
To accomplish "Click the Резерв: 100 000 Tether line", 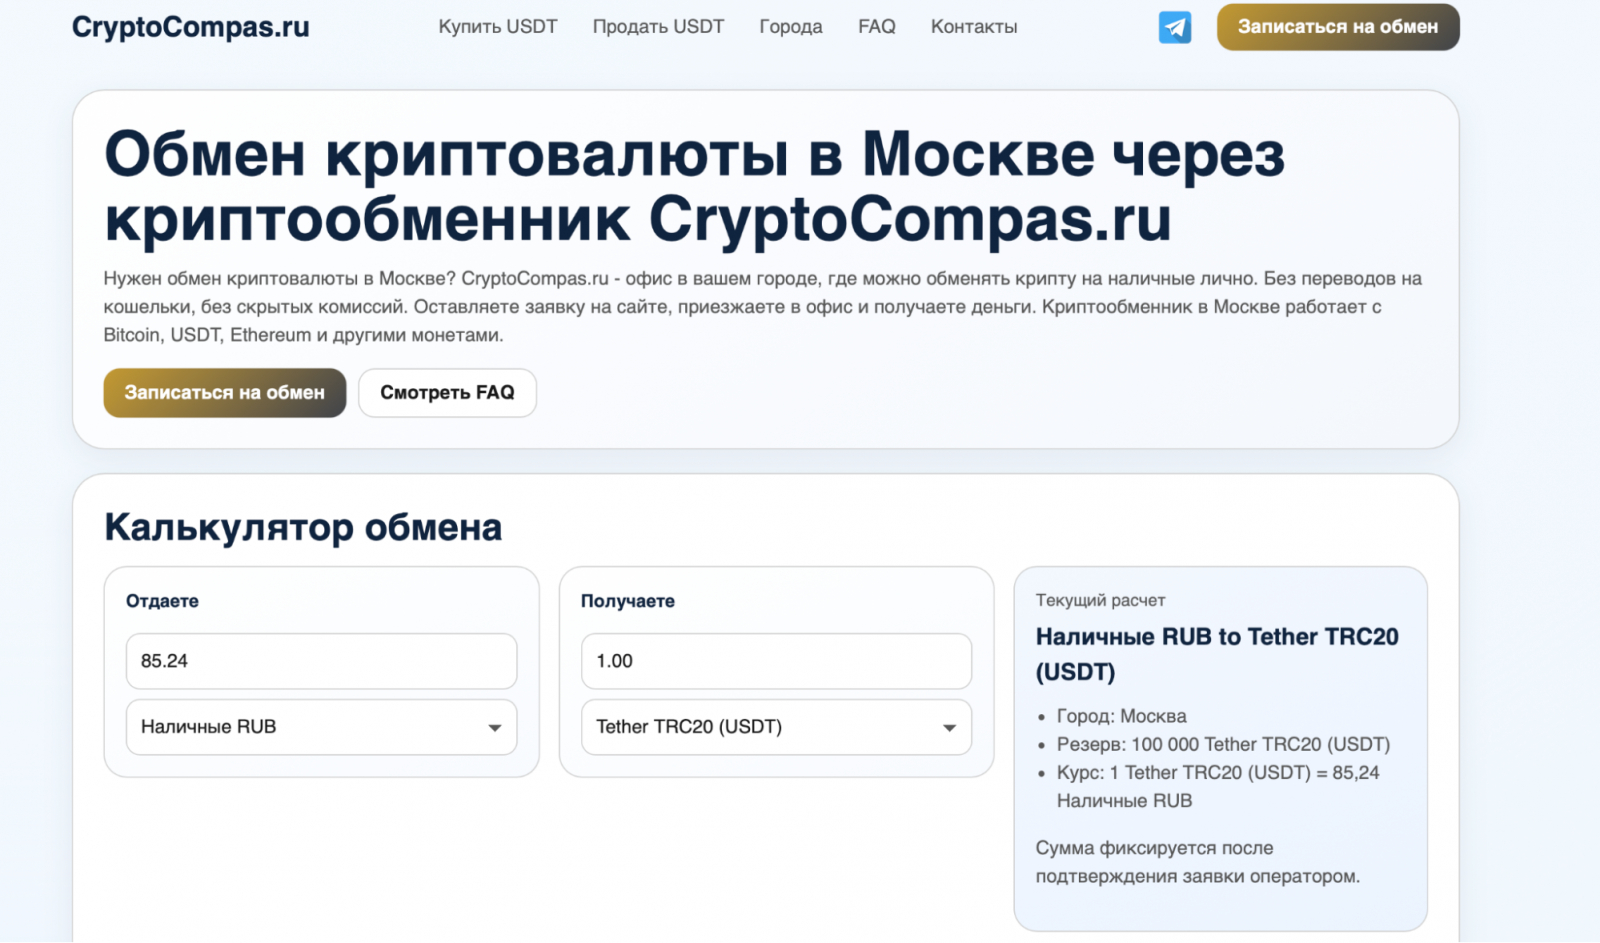I will [1223, 744].
